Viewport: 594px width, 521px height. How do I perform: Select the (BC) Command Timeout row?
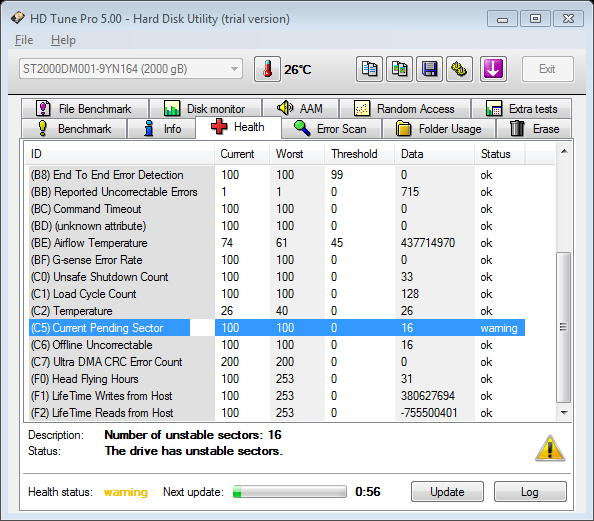pos(277,209)
